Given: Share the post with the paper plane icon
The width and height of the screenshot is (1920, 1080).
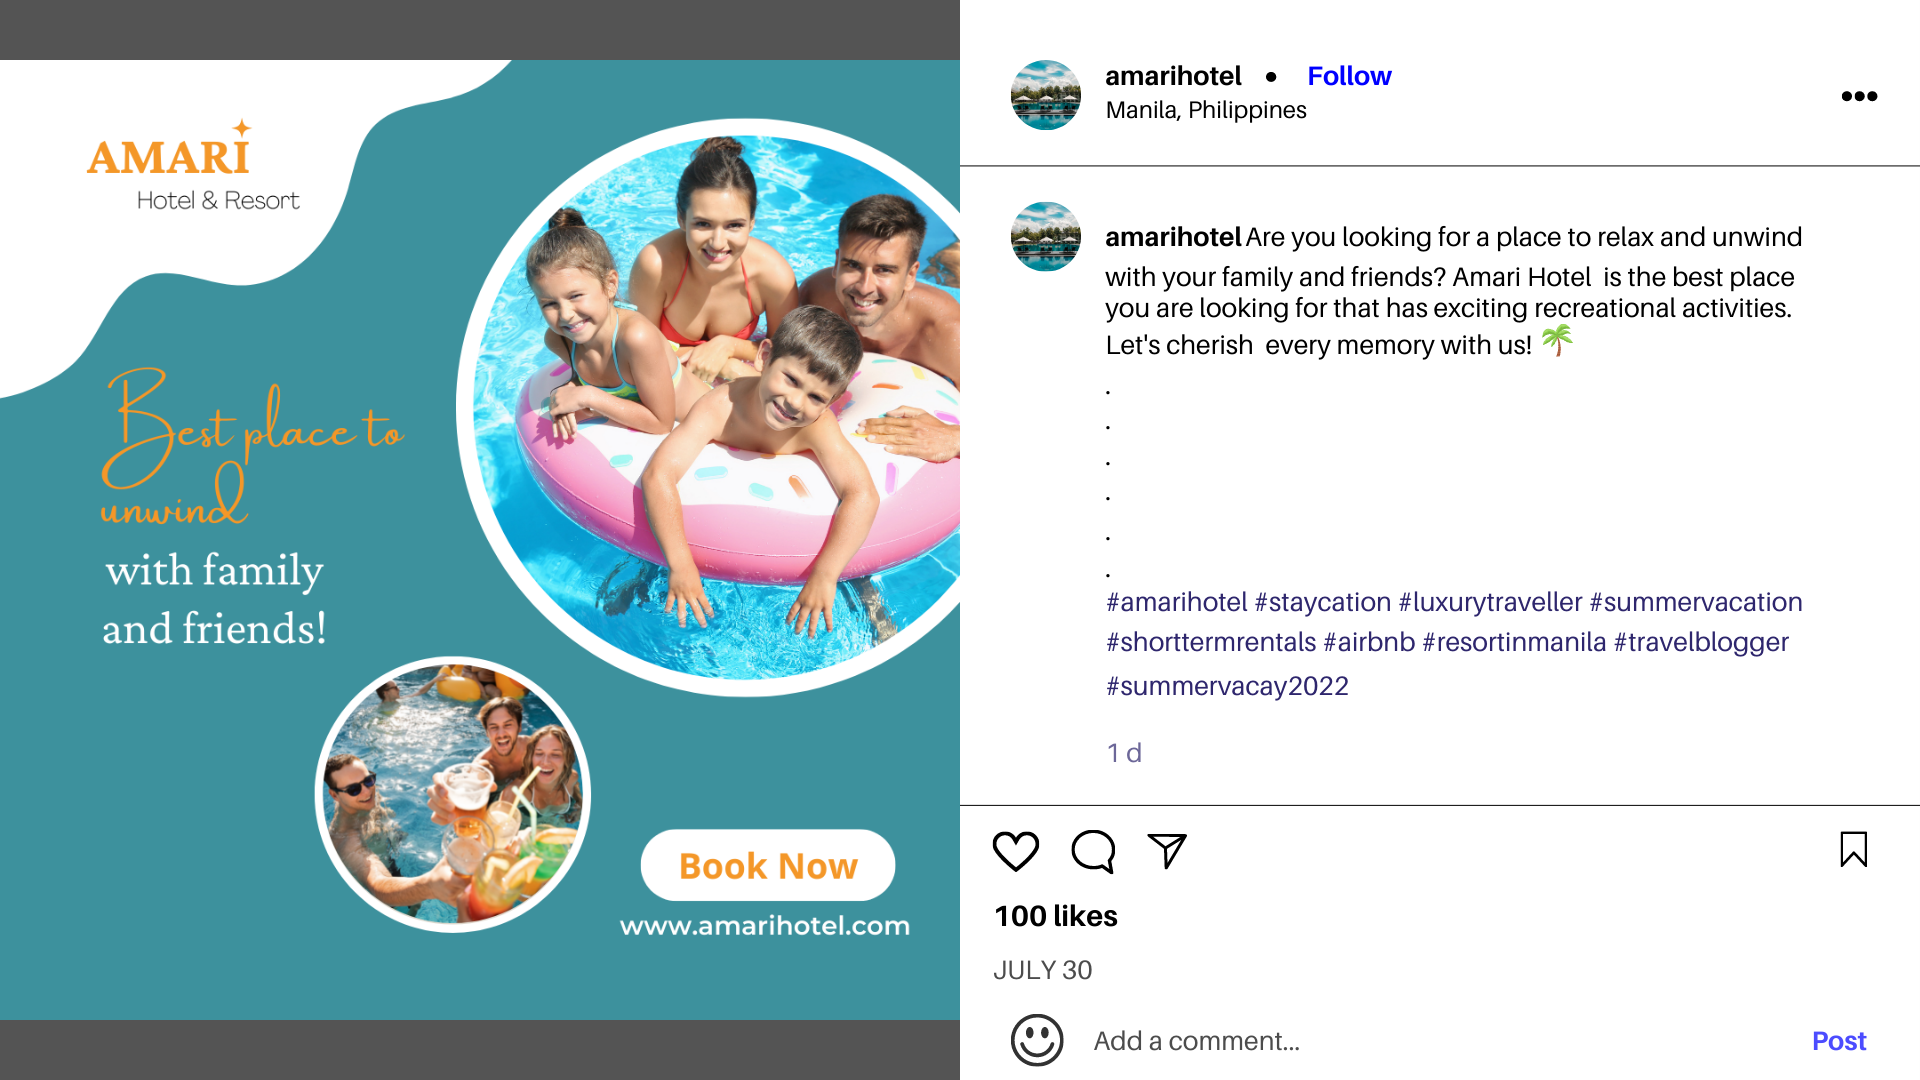Looking at the screenshot, I should coord(1167,851).
